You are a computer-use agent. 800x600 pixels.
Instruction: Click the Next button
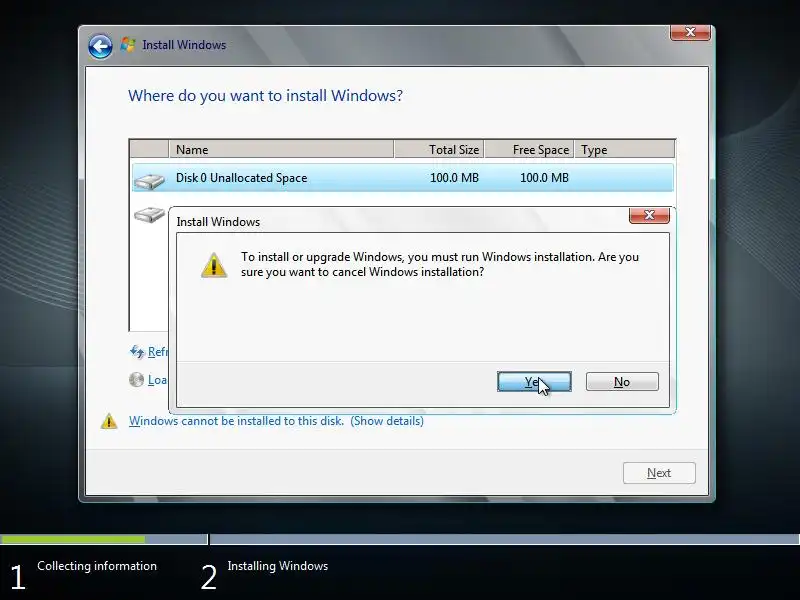[659, 473]
